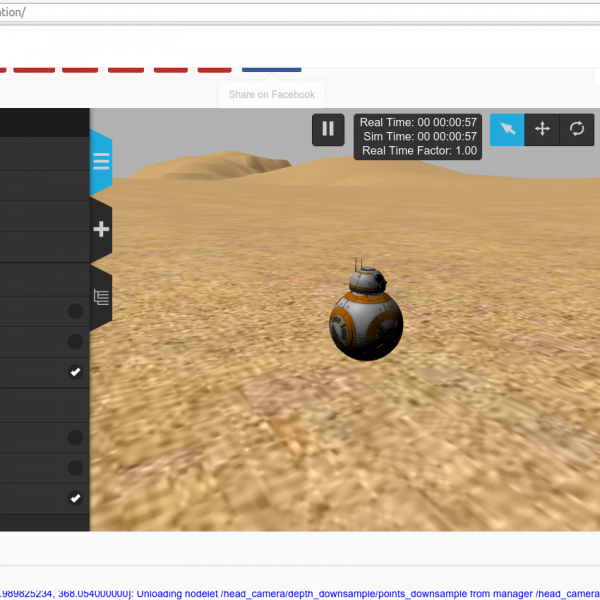Viewport: 600px width, 600px height.
Task: Activate the arrow selection mode tool
Action: pyautogui.click(x=507, y=130)
